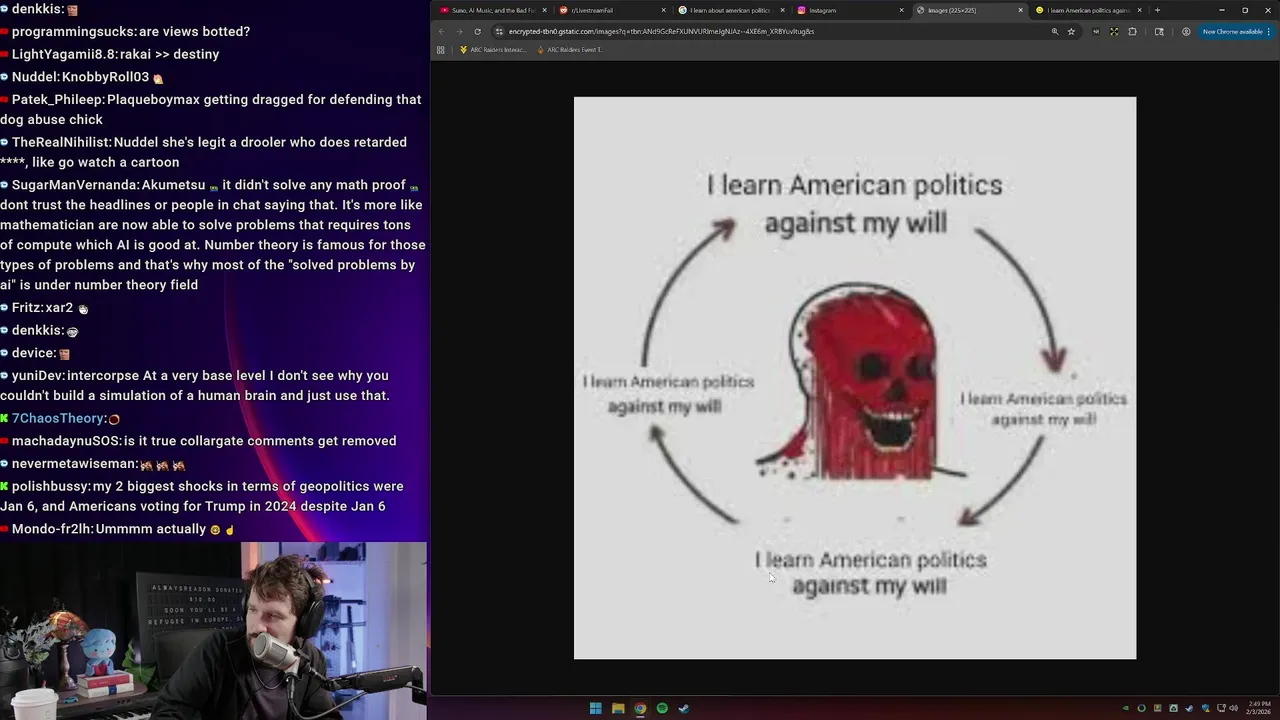Go forward in Chrome

click(x=459, y=31)
